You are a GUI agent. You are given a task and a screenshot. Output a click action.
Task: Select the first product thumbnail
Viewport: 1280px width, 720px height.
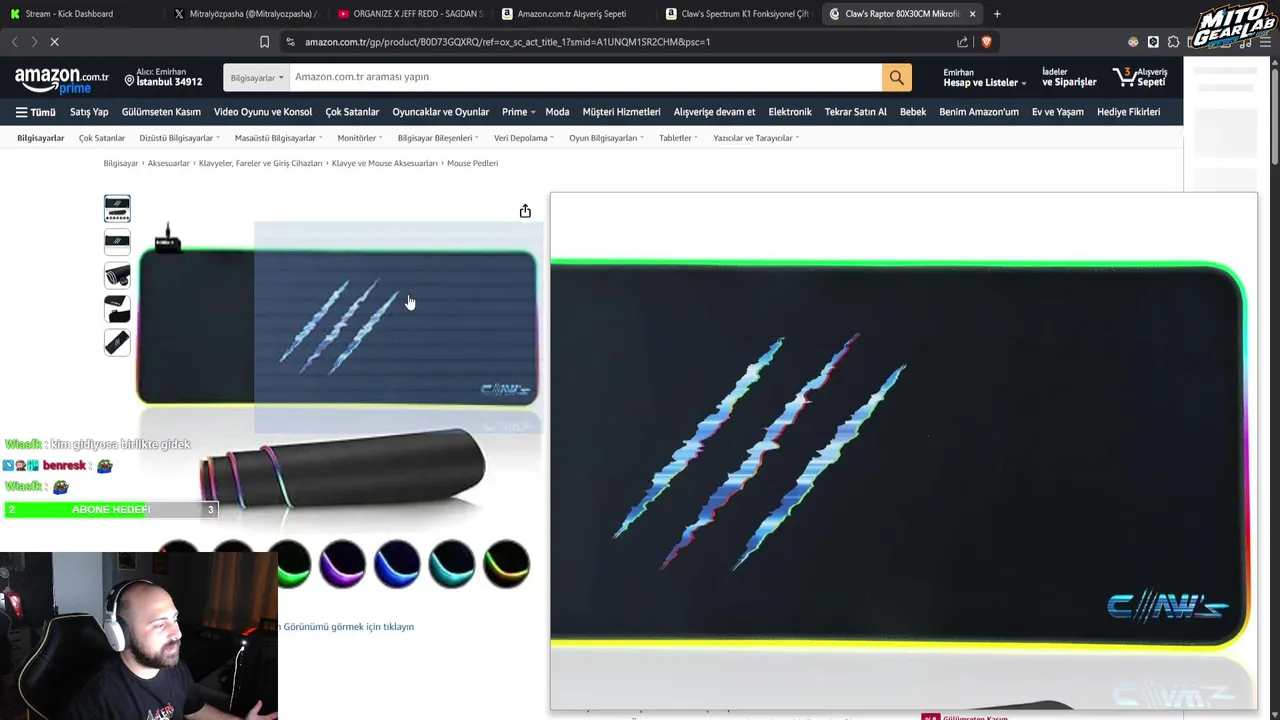click(117, 209)
